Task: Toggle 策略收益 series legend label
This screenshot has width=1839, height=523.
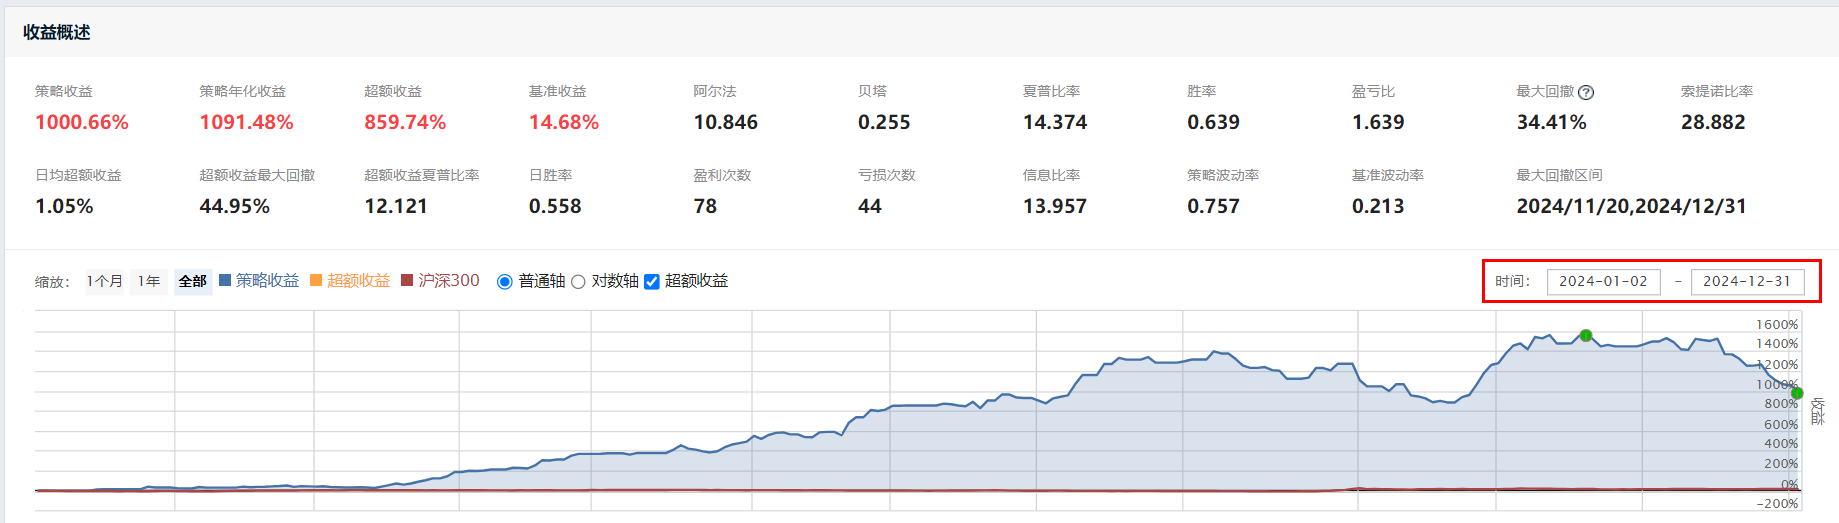Action: tap(267, 281)
